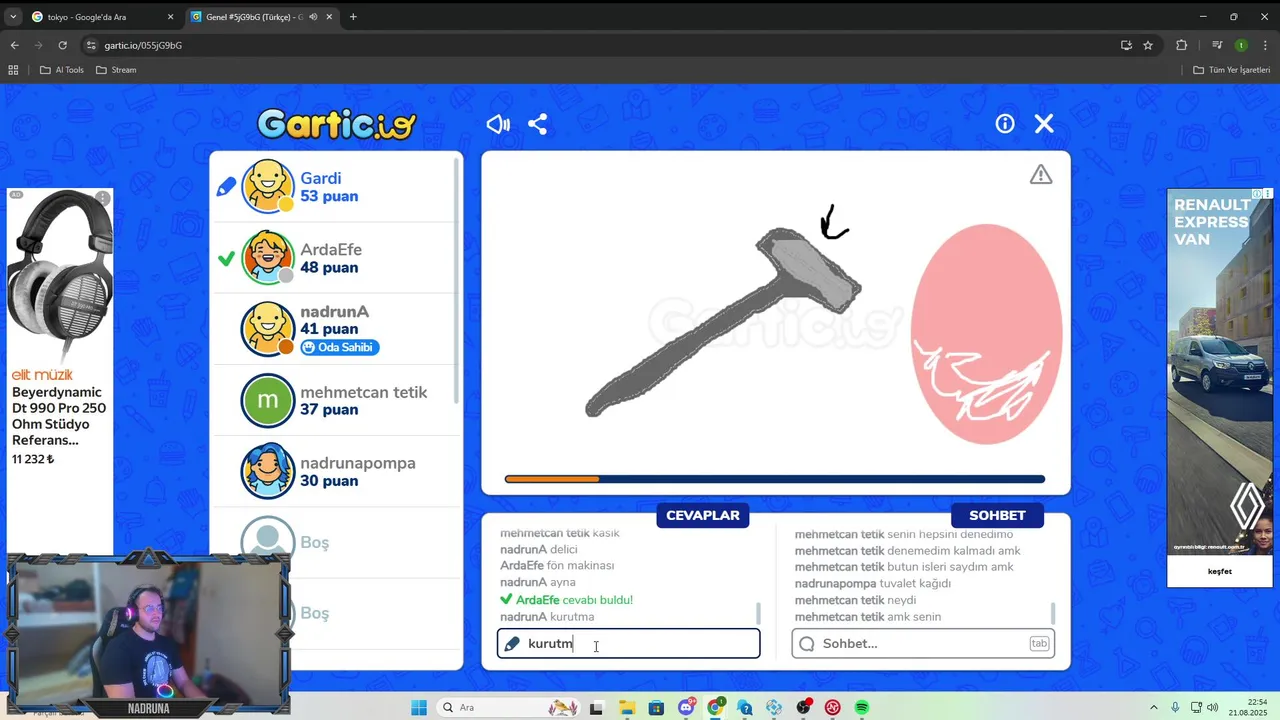The image size is (1280, 720).
Task: Mute the Gartic game sound speaker icon
Action: coord(498,124)
